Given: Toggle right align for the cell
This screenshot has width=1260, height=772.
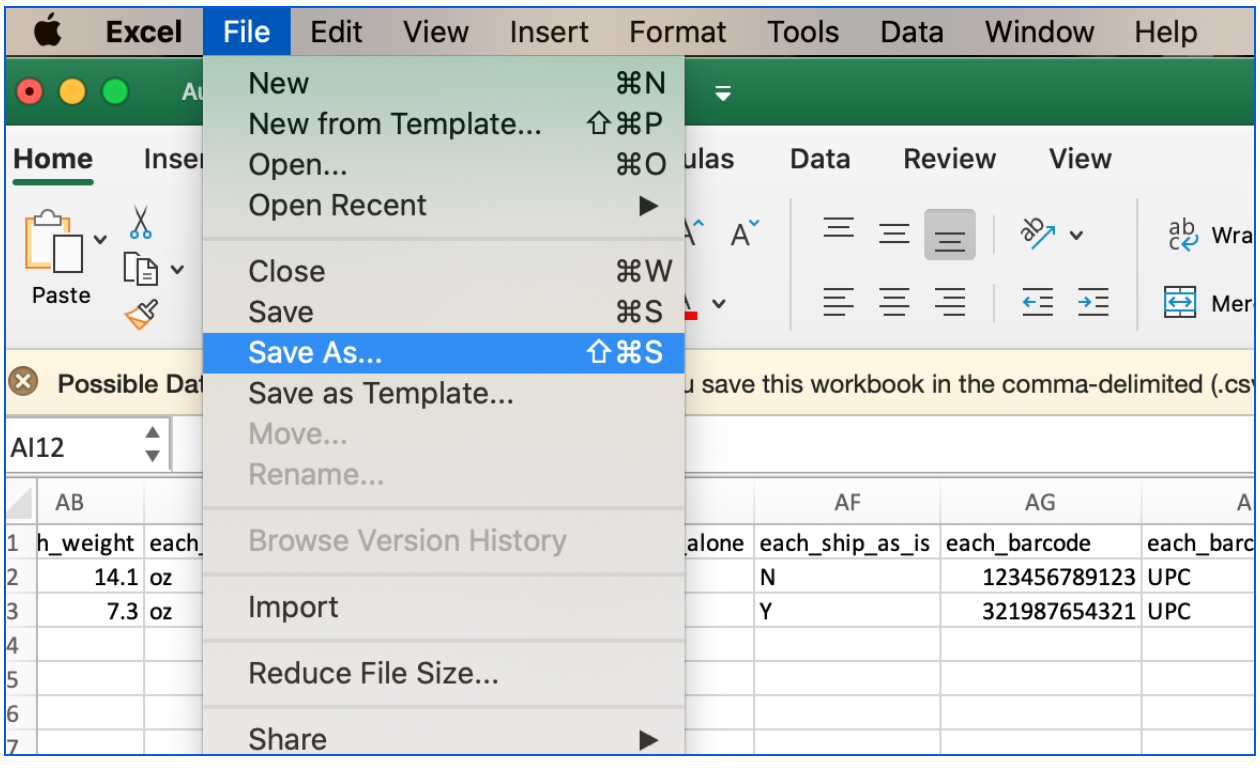Looking at the screenshot, I should [950, 301].
